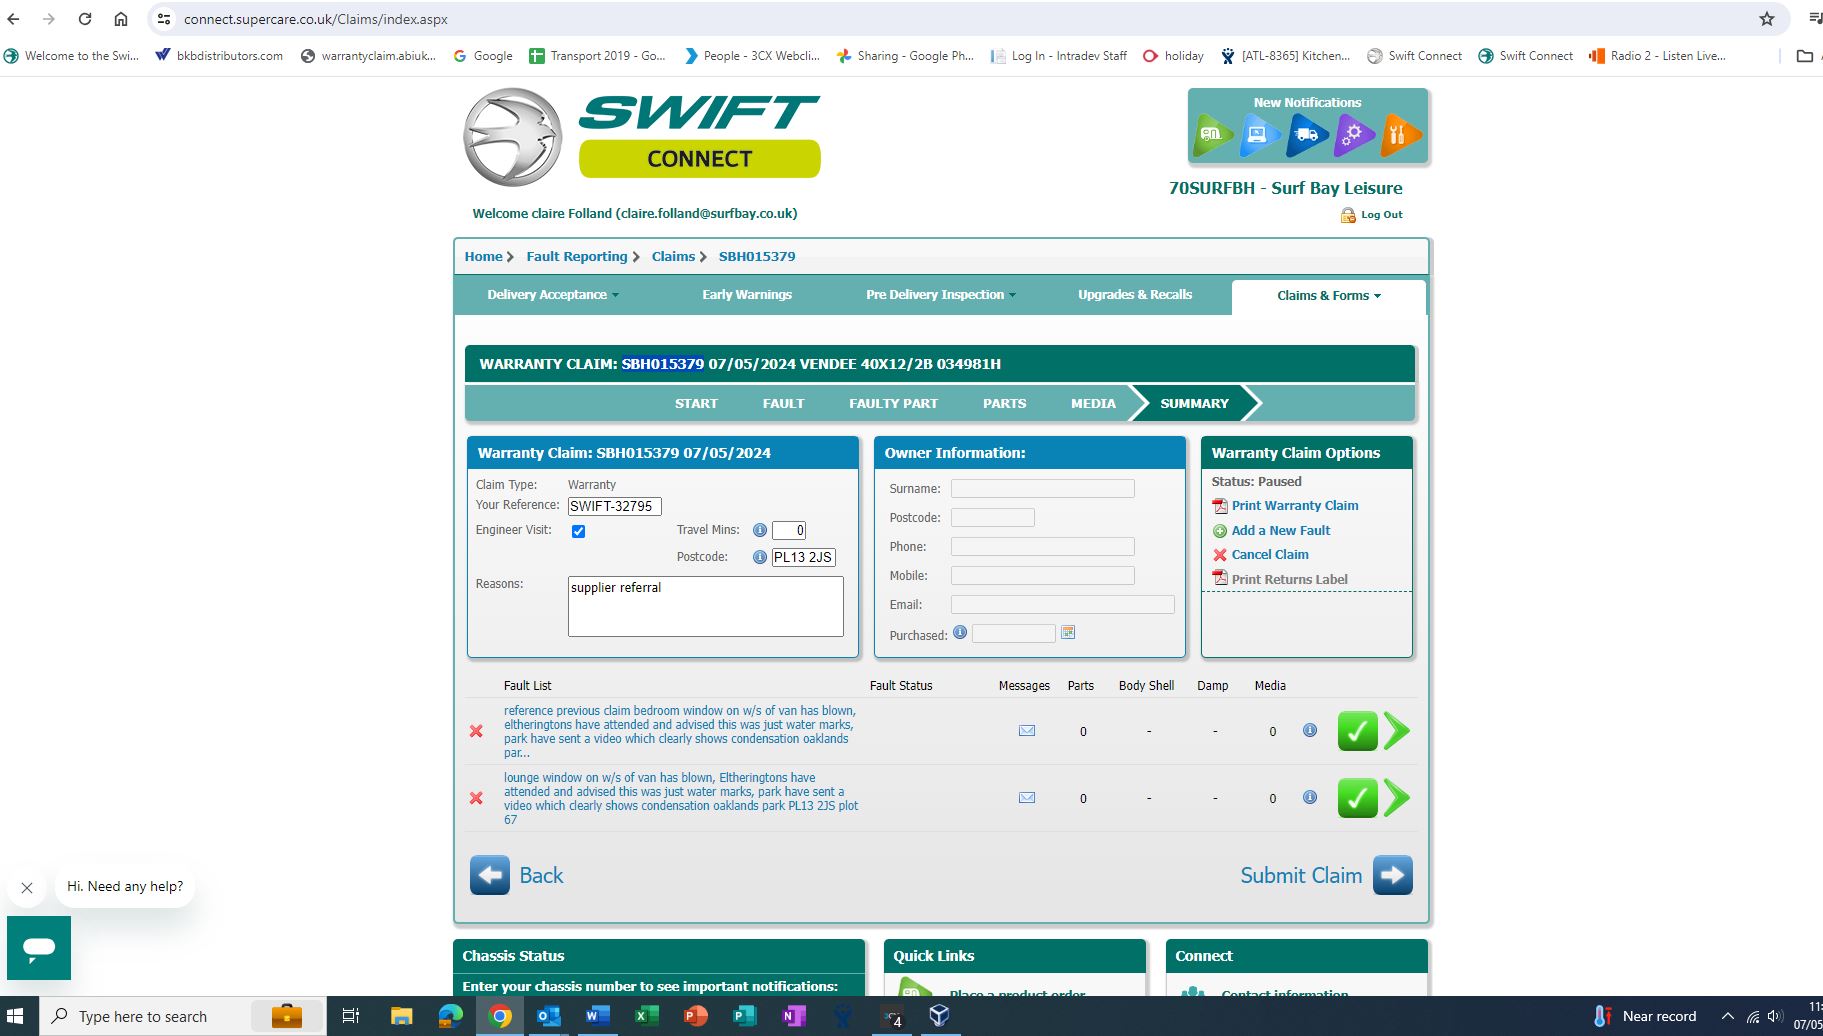The height and width of the screenshot is (1036, 1823).
Task: Click green tick for lounge window fault
Action: [x=1357, y=798]
